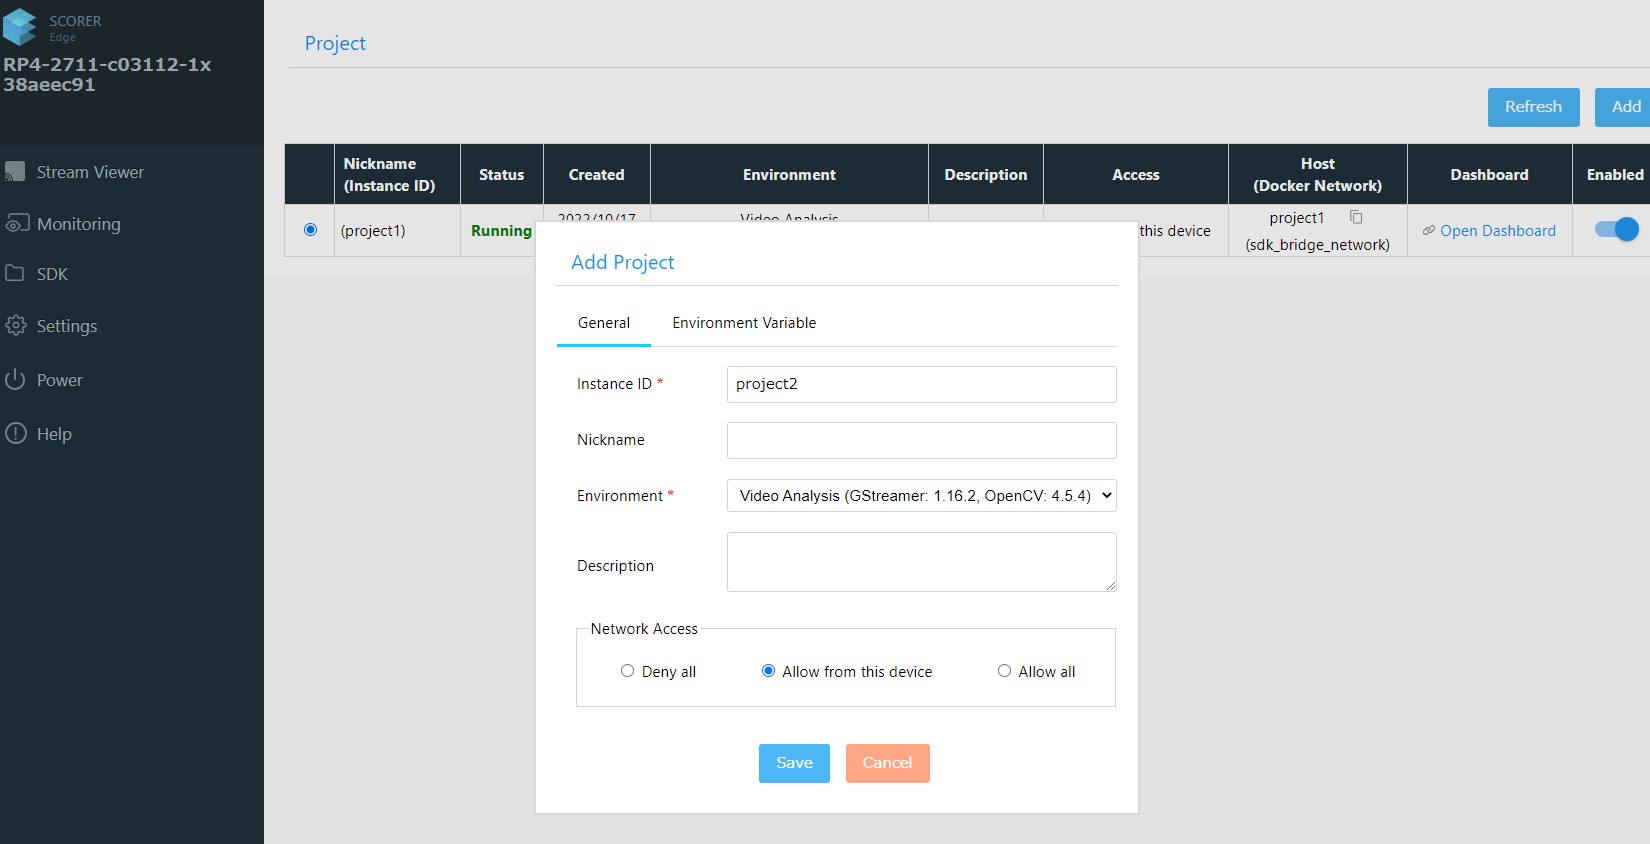This screenshot has width=1650, height=844.
Task: Open Dashboard link for project1
Action: [1497, 231]
